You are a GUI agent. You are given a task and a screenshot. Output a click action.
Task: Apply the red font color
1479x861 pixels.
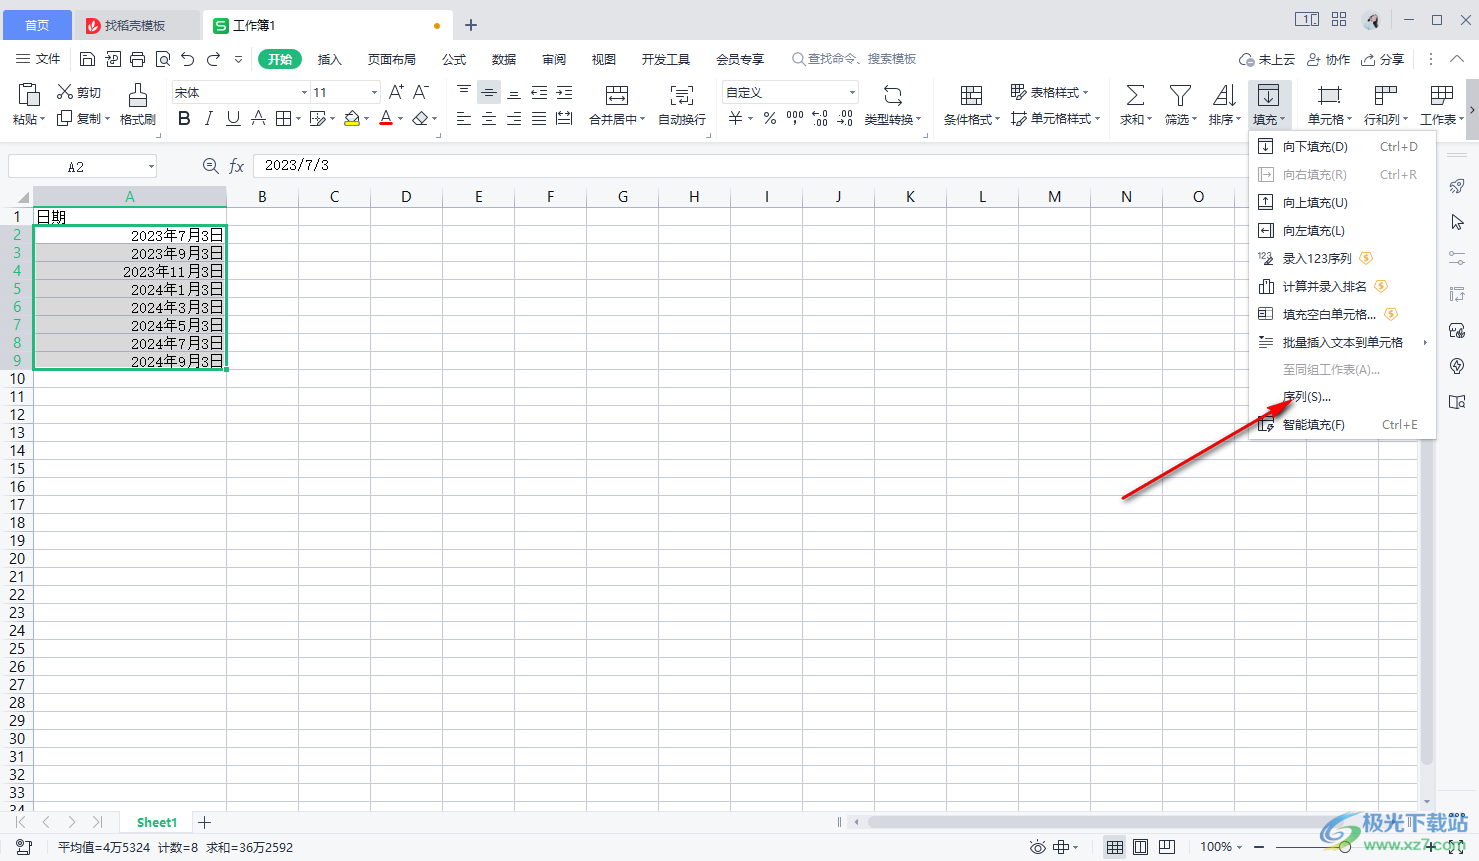coord(386,119)
